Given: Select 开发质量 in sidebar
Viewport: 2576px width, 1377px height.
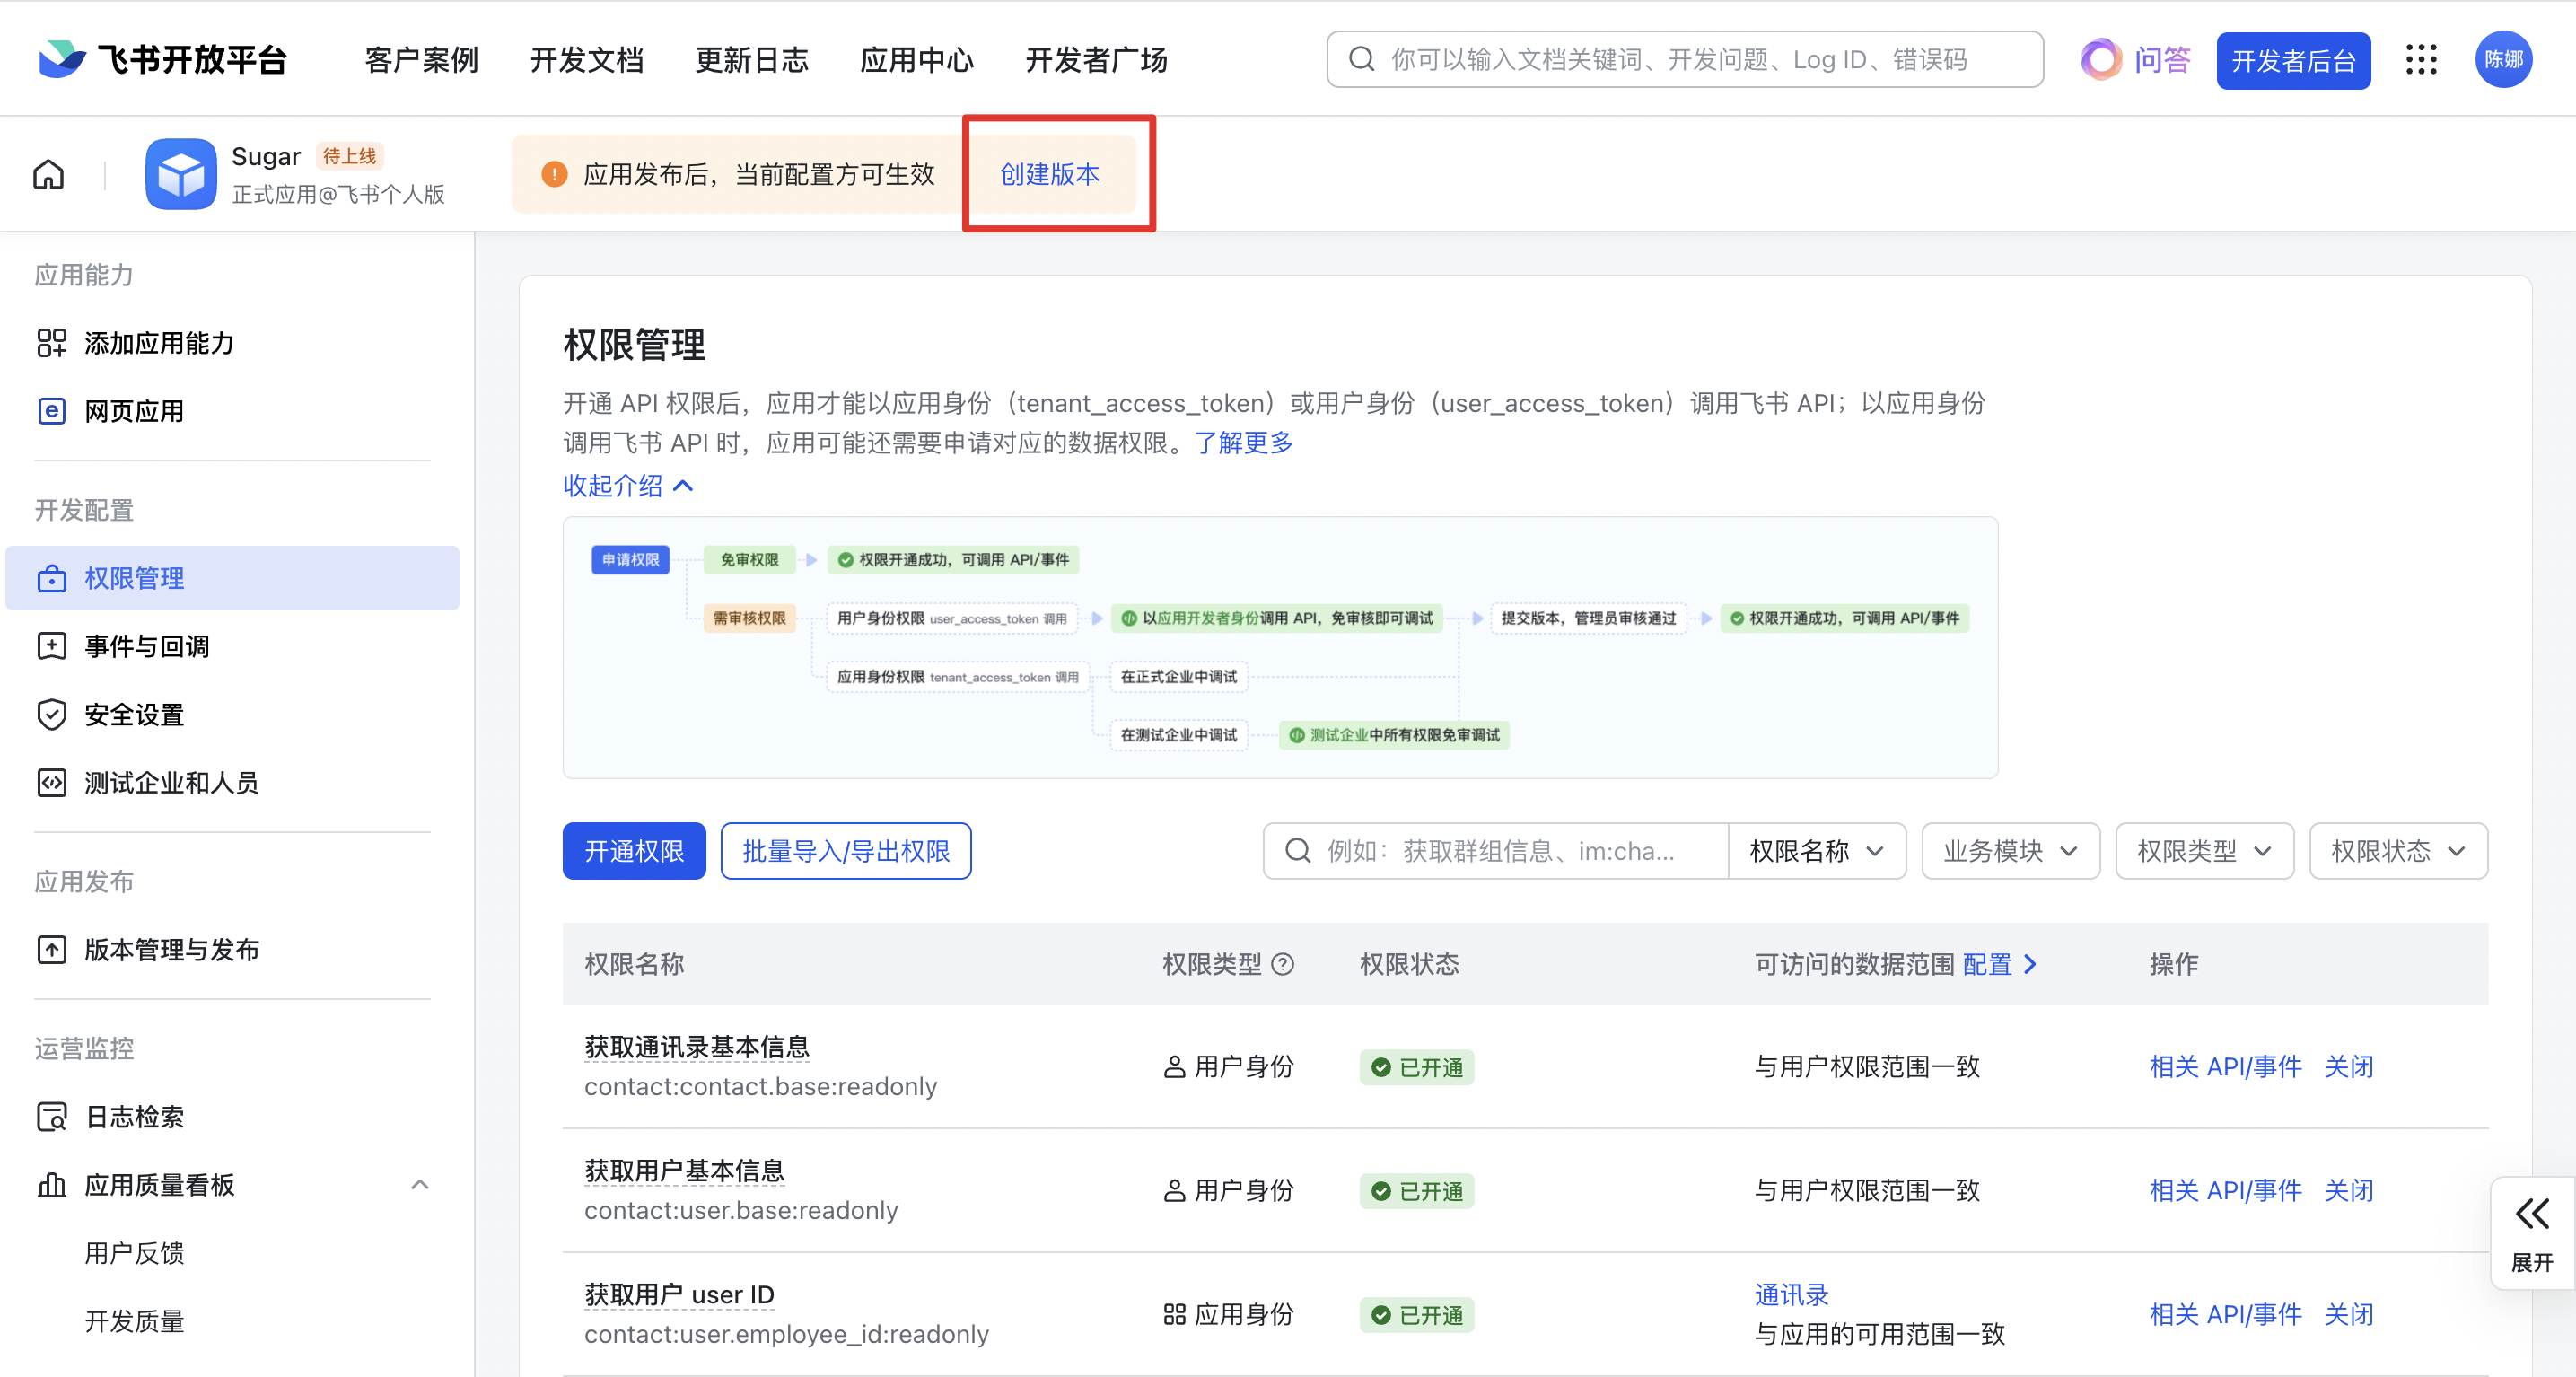Looking at the screenshot, I should (x=135, y=1321).
